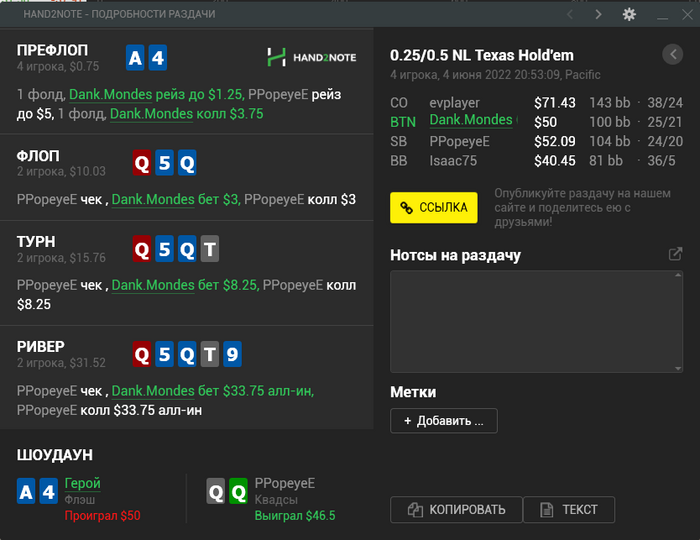The image size is (700, 540).
Task: Open settings via the gear icon
Action: point(629,14)
